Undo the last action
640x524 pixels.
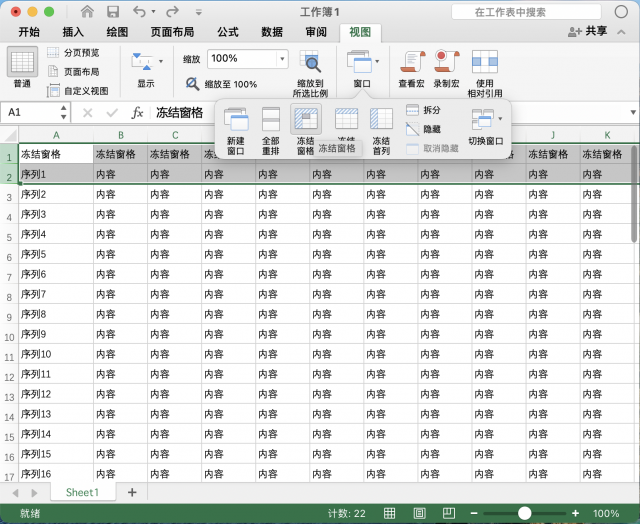pos(140,12)
